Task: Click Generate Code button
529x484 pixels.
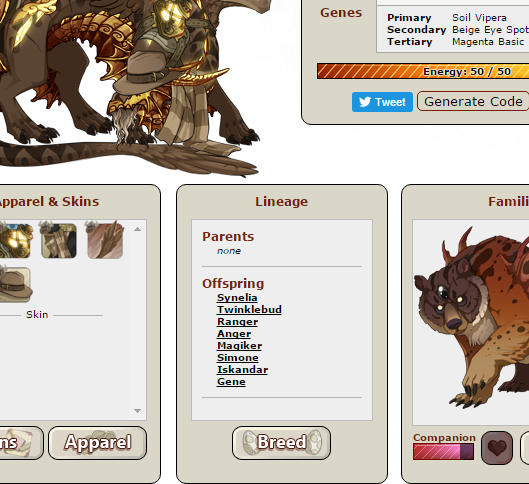Action: tap(473, 101)
